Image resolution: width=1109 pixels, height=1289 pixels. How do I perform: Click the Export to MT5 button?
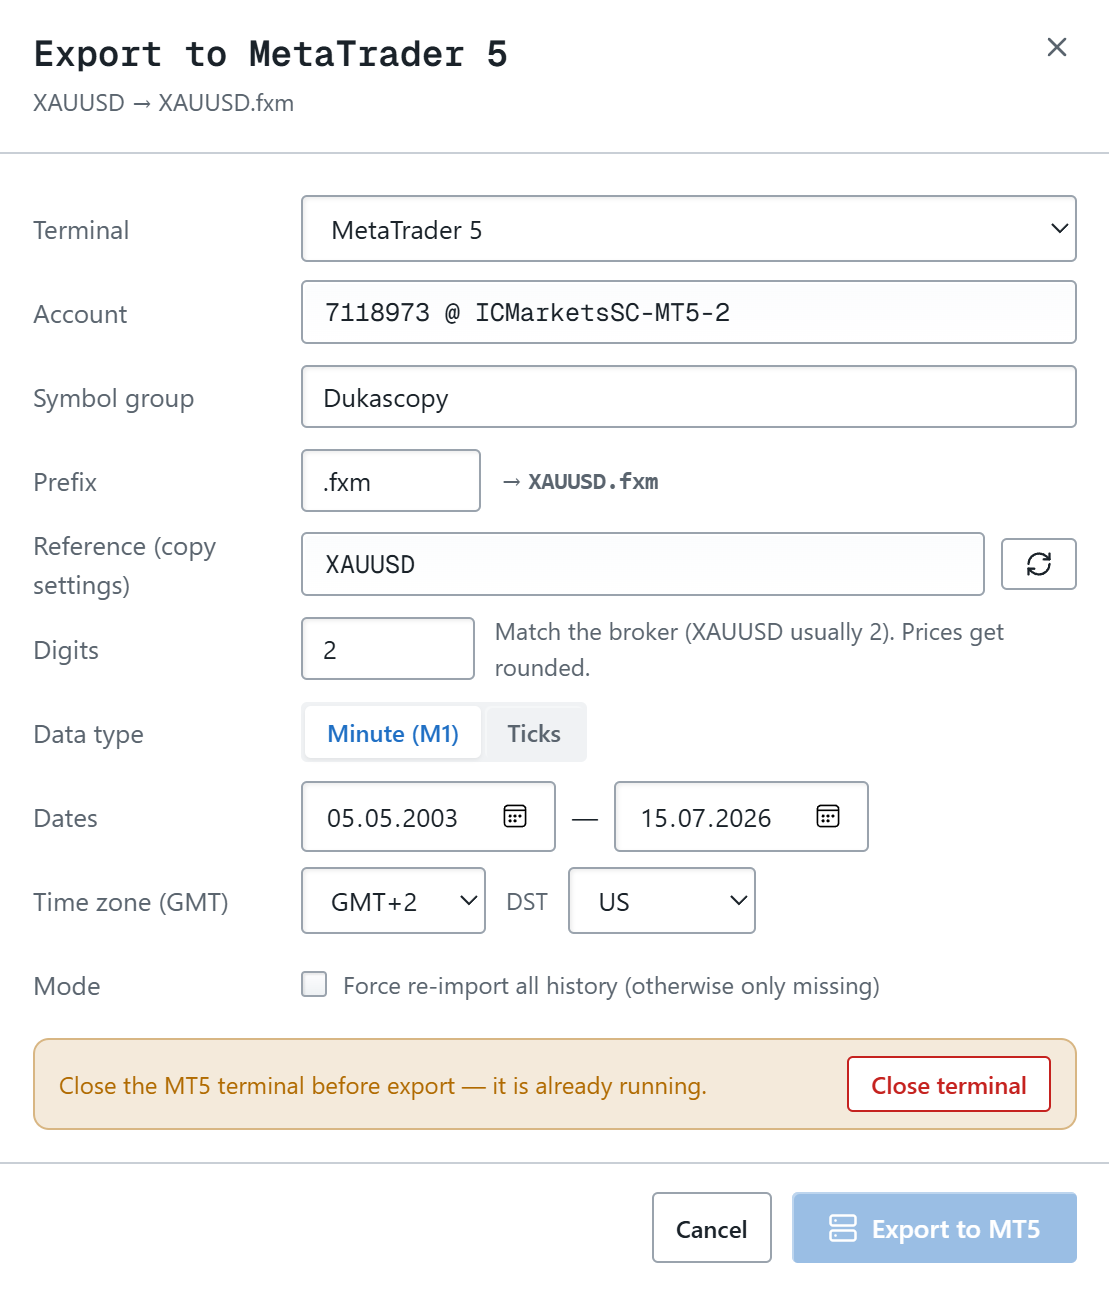934,1228
